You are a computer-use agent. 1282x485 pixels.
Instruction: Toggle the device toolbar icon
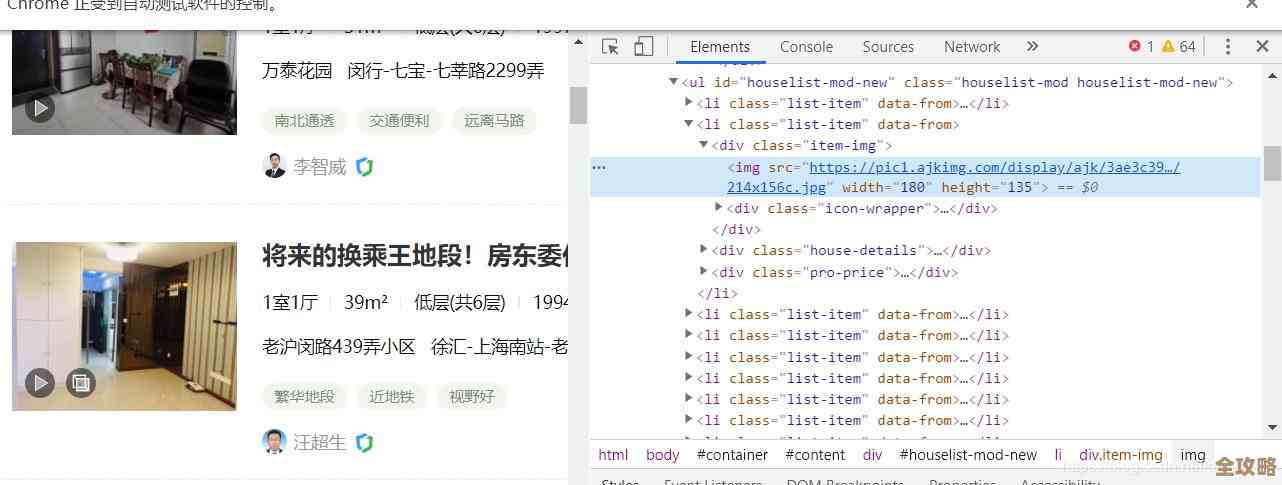pos(644,47)
